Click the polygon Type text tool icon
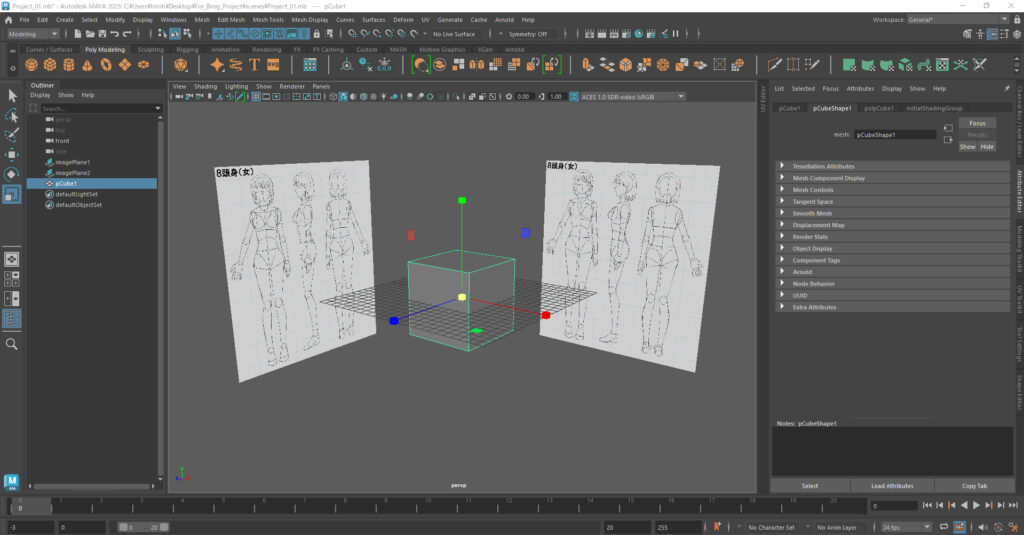This screenshot has width=1024, height=535. [254, 65]
